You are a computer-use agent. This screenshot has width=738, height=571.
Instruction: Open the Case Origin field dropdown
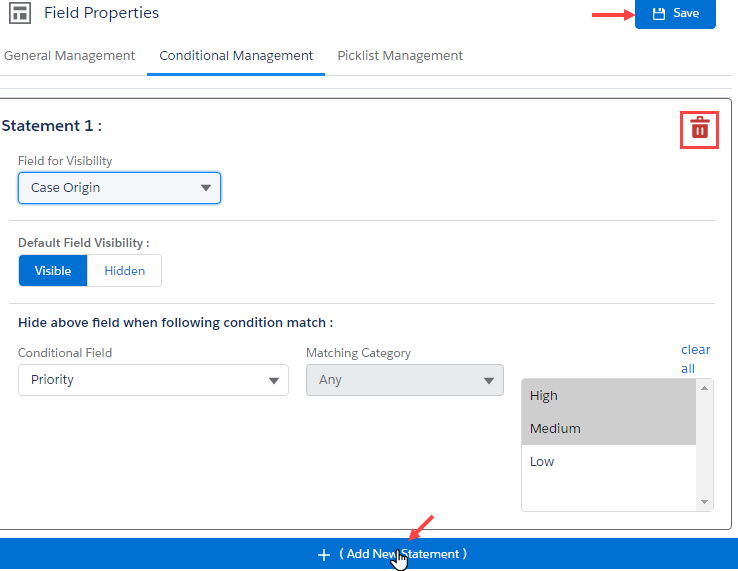[x=119, y=188]
